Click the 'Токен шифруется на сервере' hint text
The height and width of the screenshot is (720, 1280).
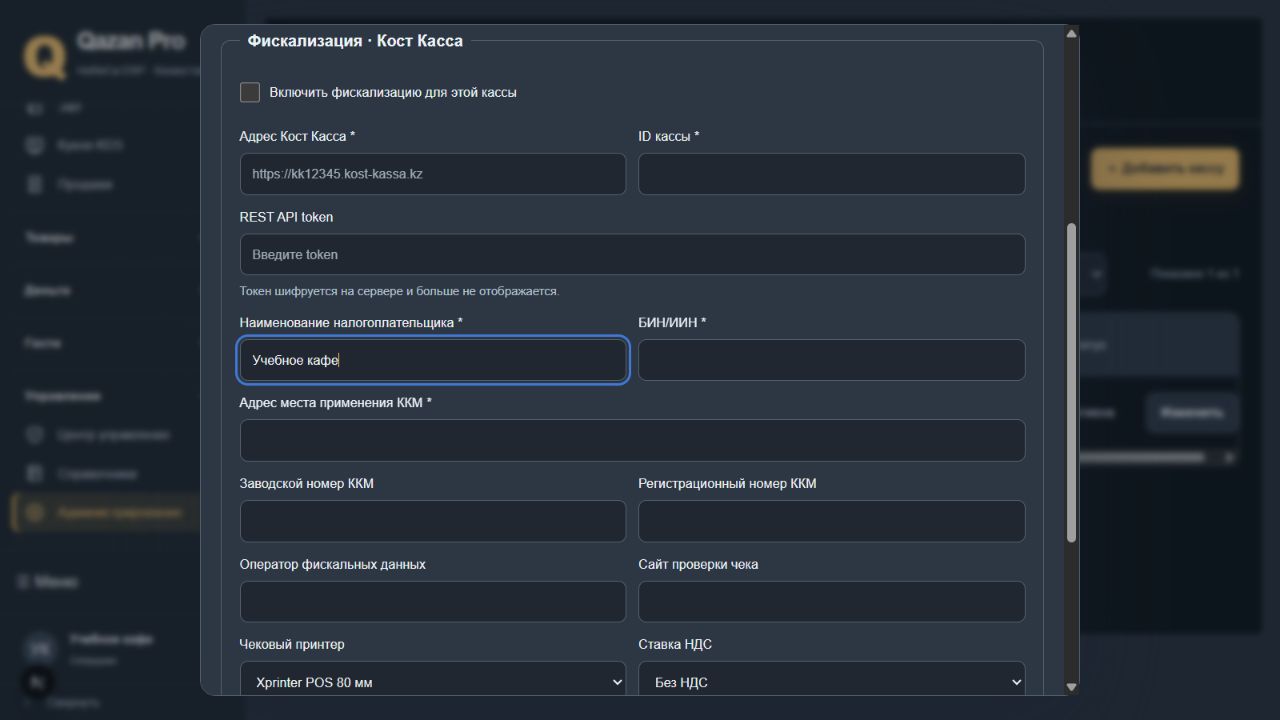coord(399,291)
